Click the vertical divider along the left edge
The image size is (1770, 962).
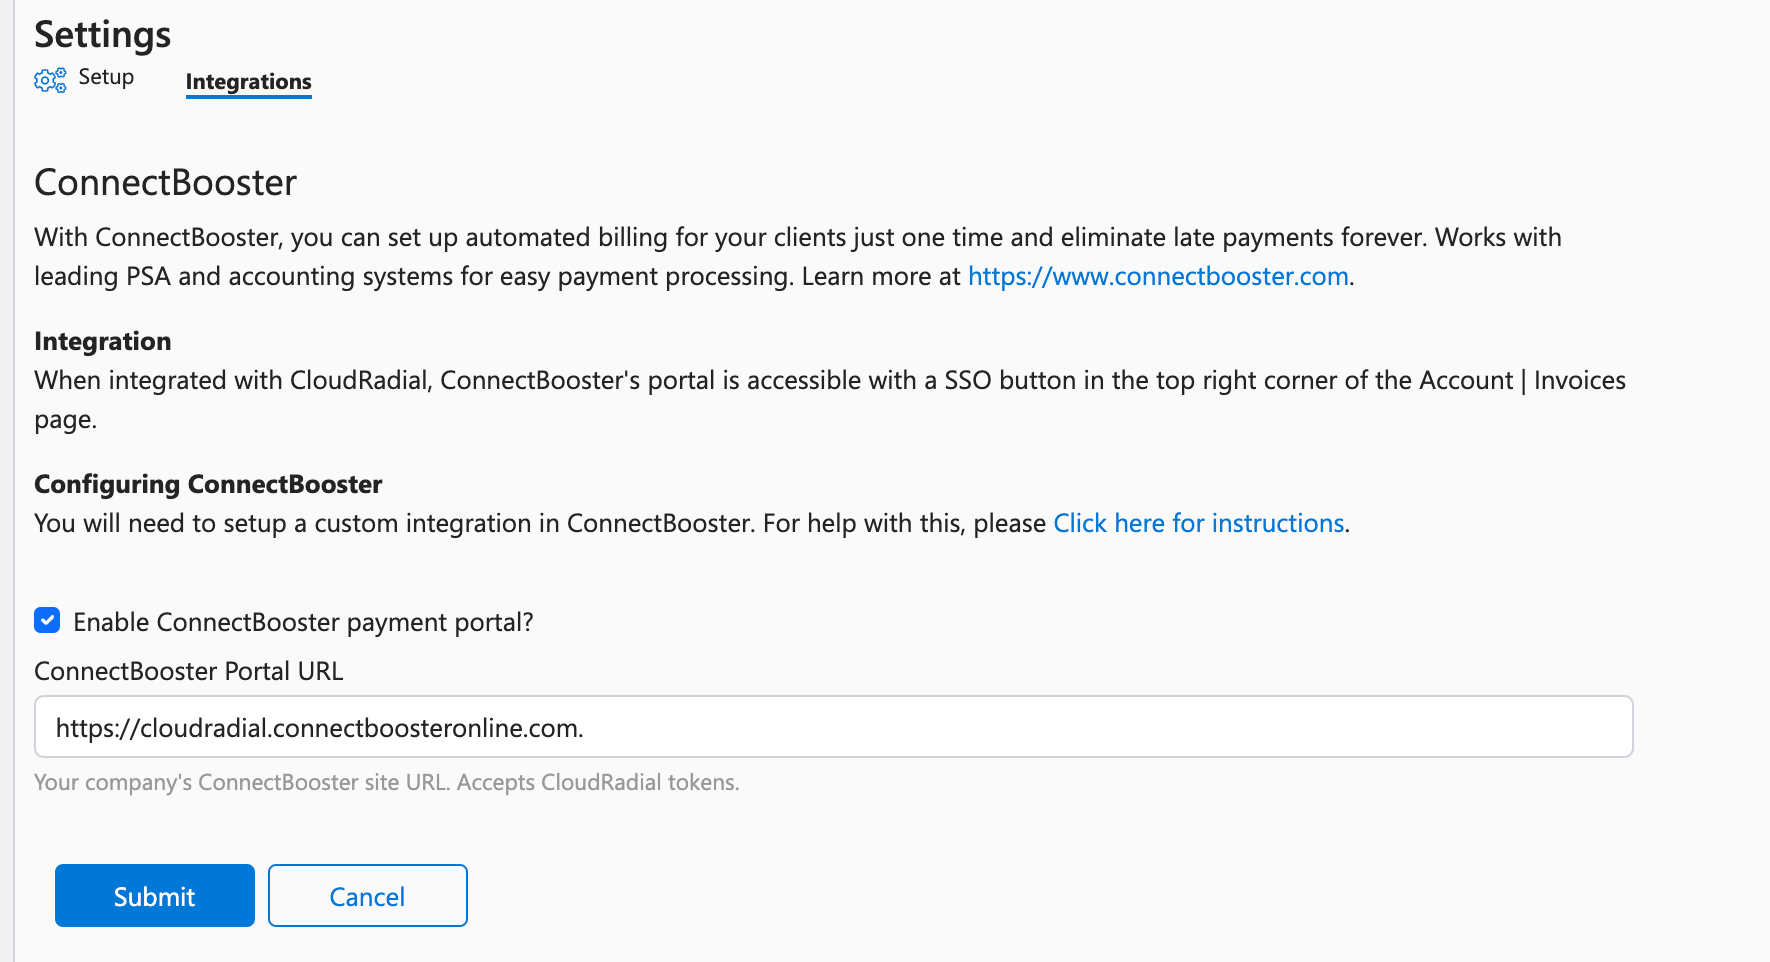(x=14, y=481)
